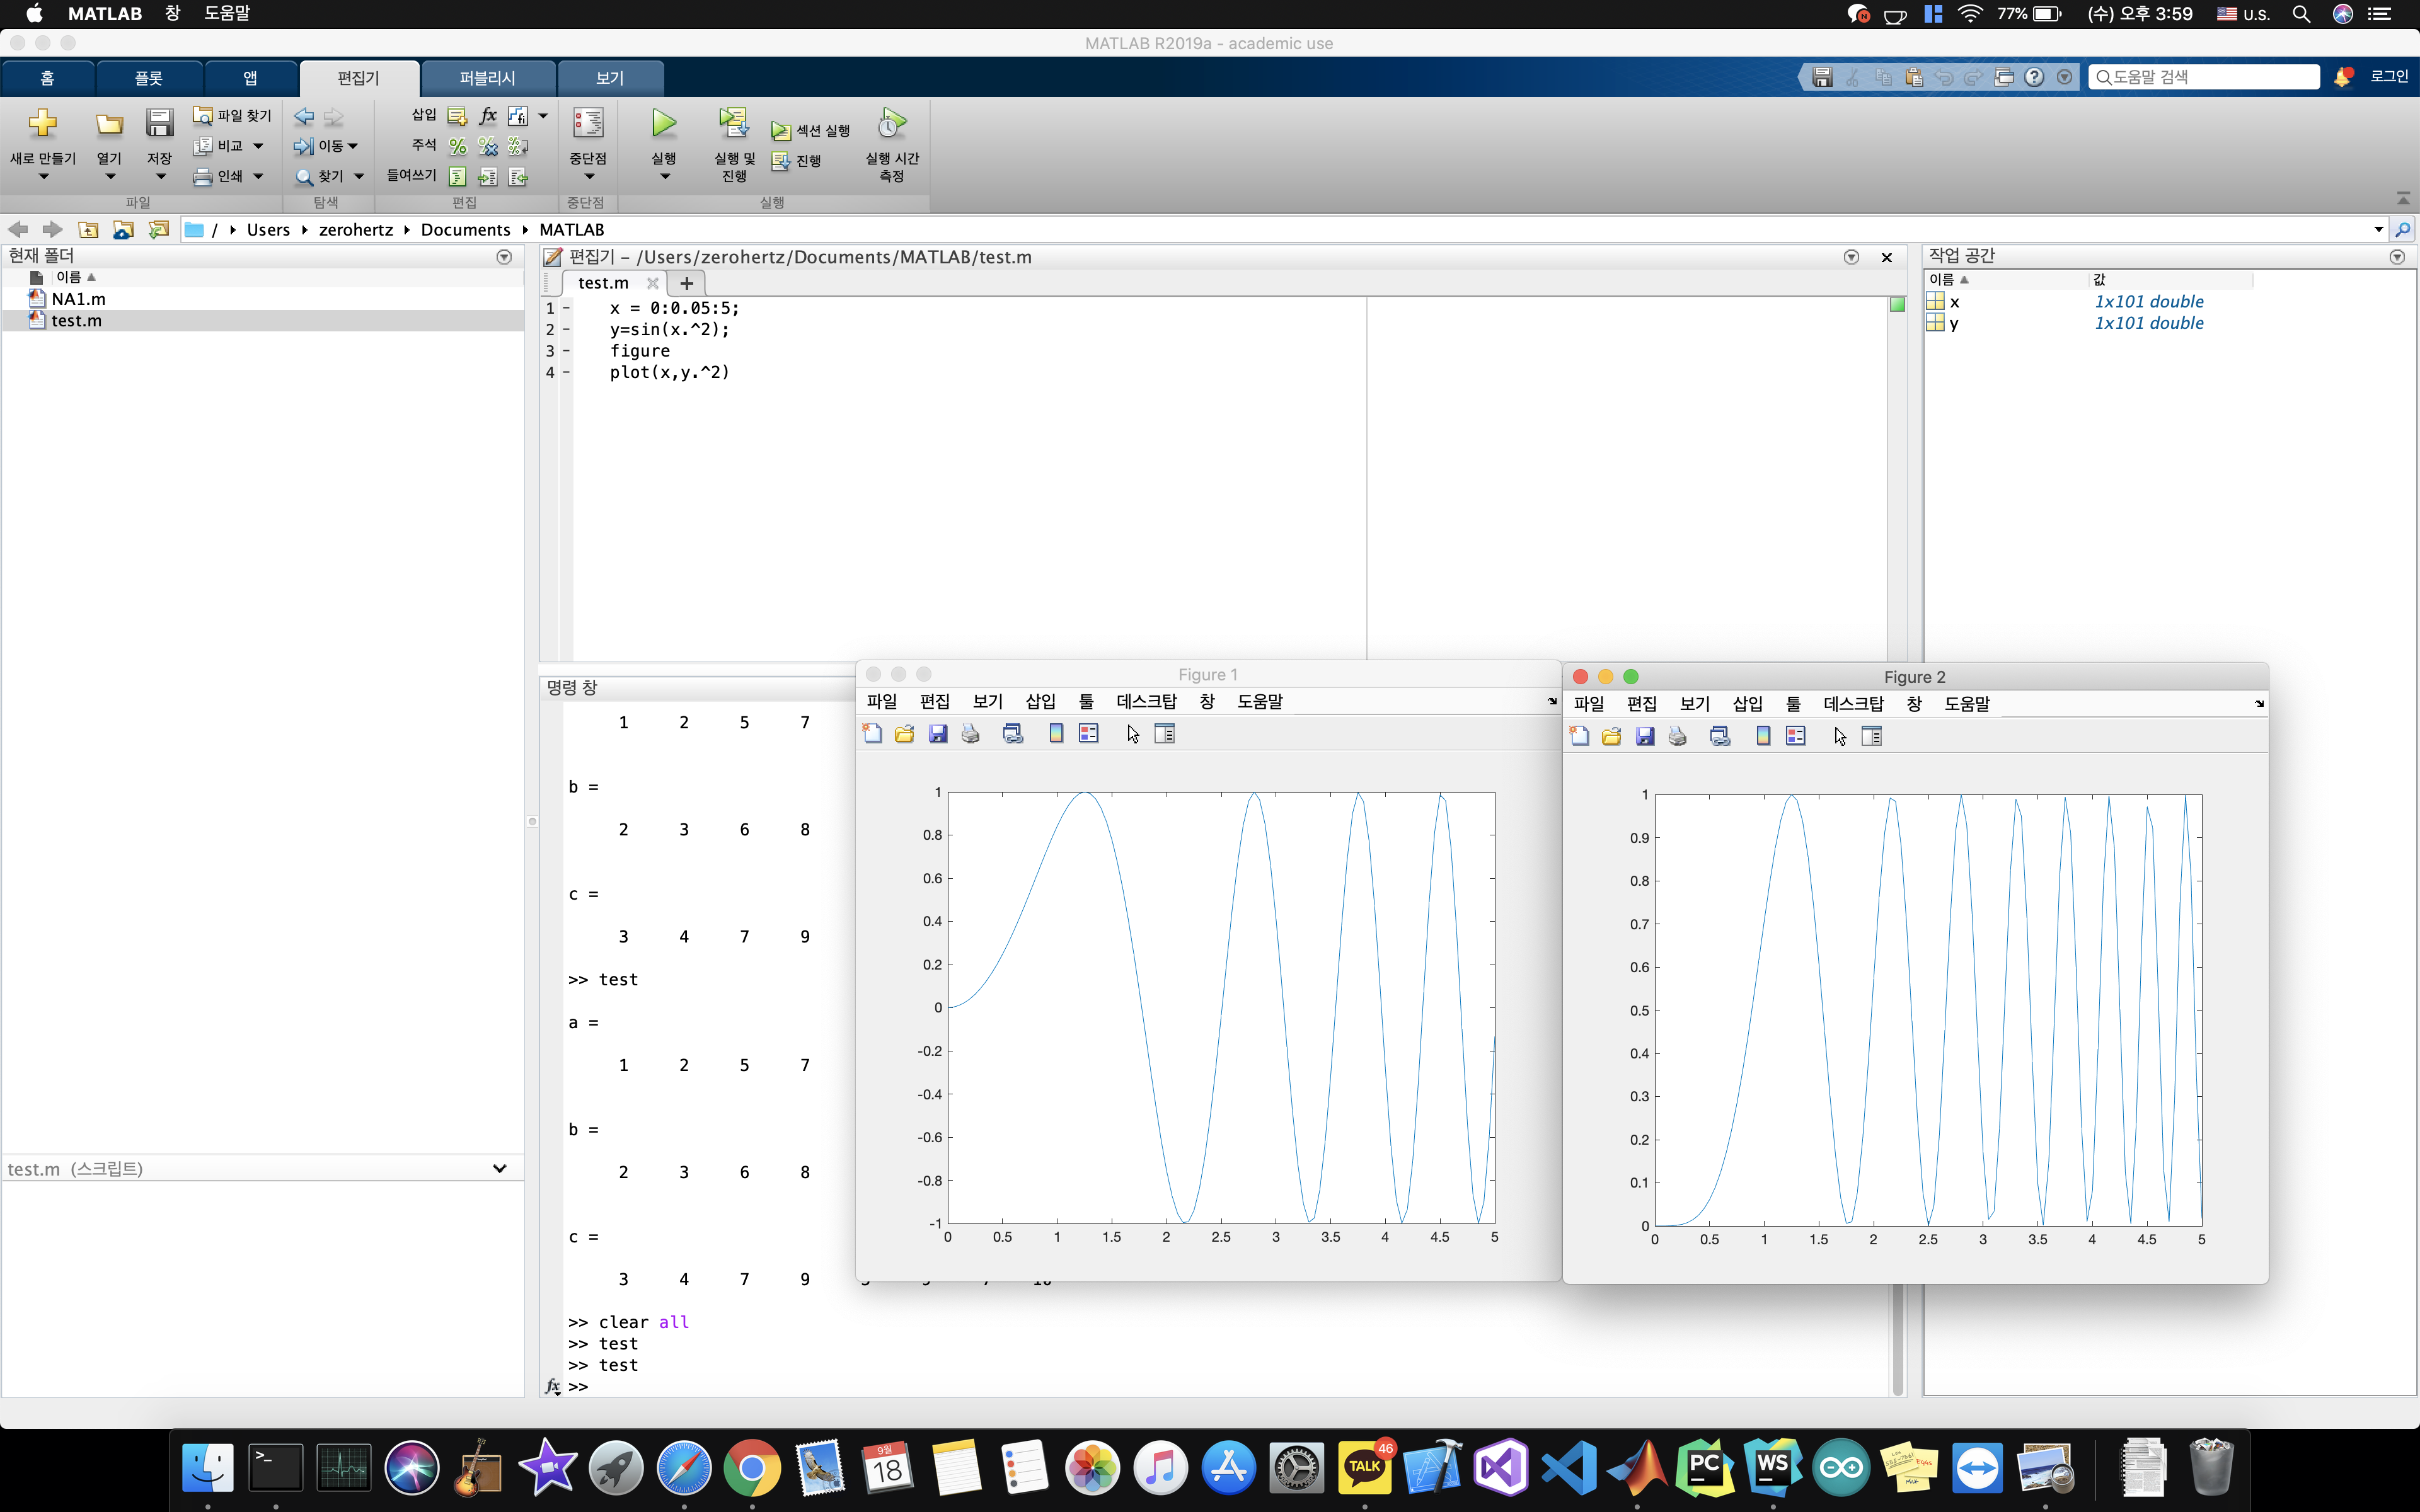2420x1512 pixels.
Task: Expand the Current Folder panel actions menu
Action: [x=504, y=257]
